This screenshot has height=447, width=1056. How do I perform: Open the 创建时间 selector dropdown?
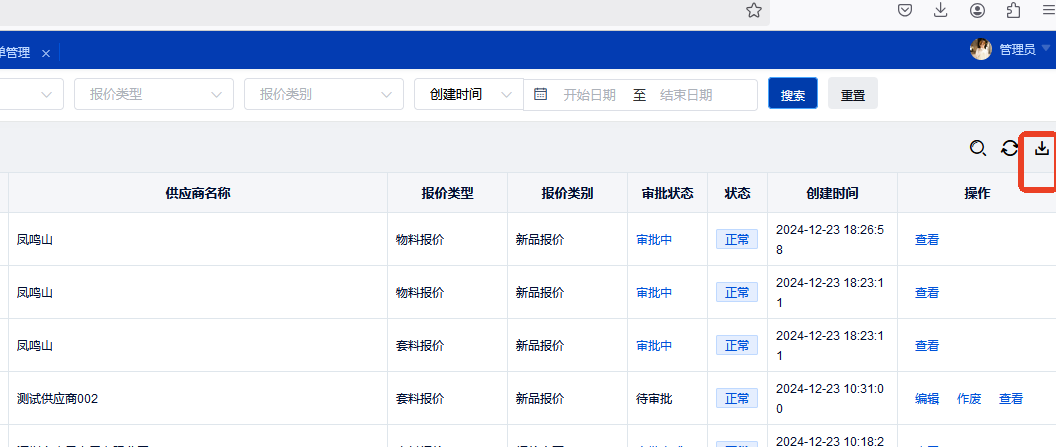[x=469, y=94]
